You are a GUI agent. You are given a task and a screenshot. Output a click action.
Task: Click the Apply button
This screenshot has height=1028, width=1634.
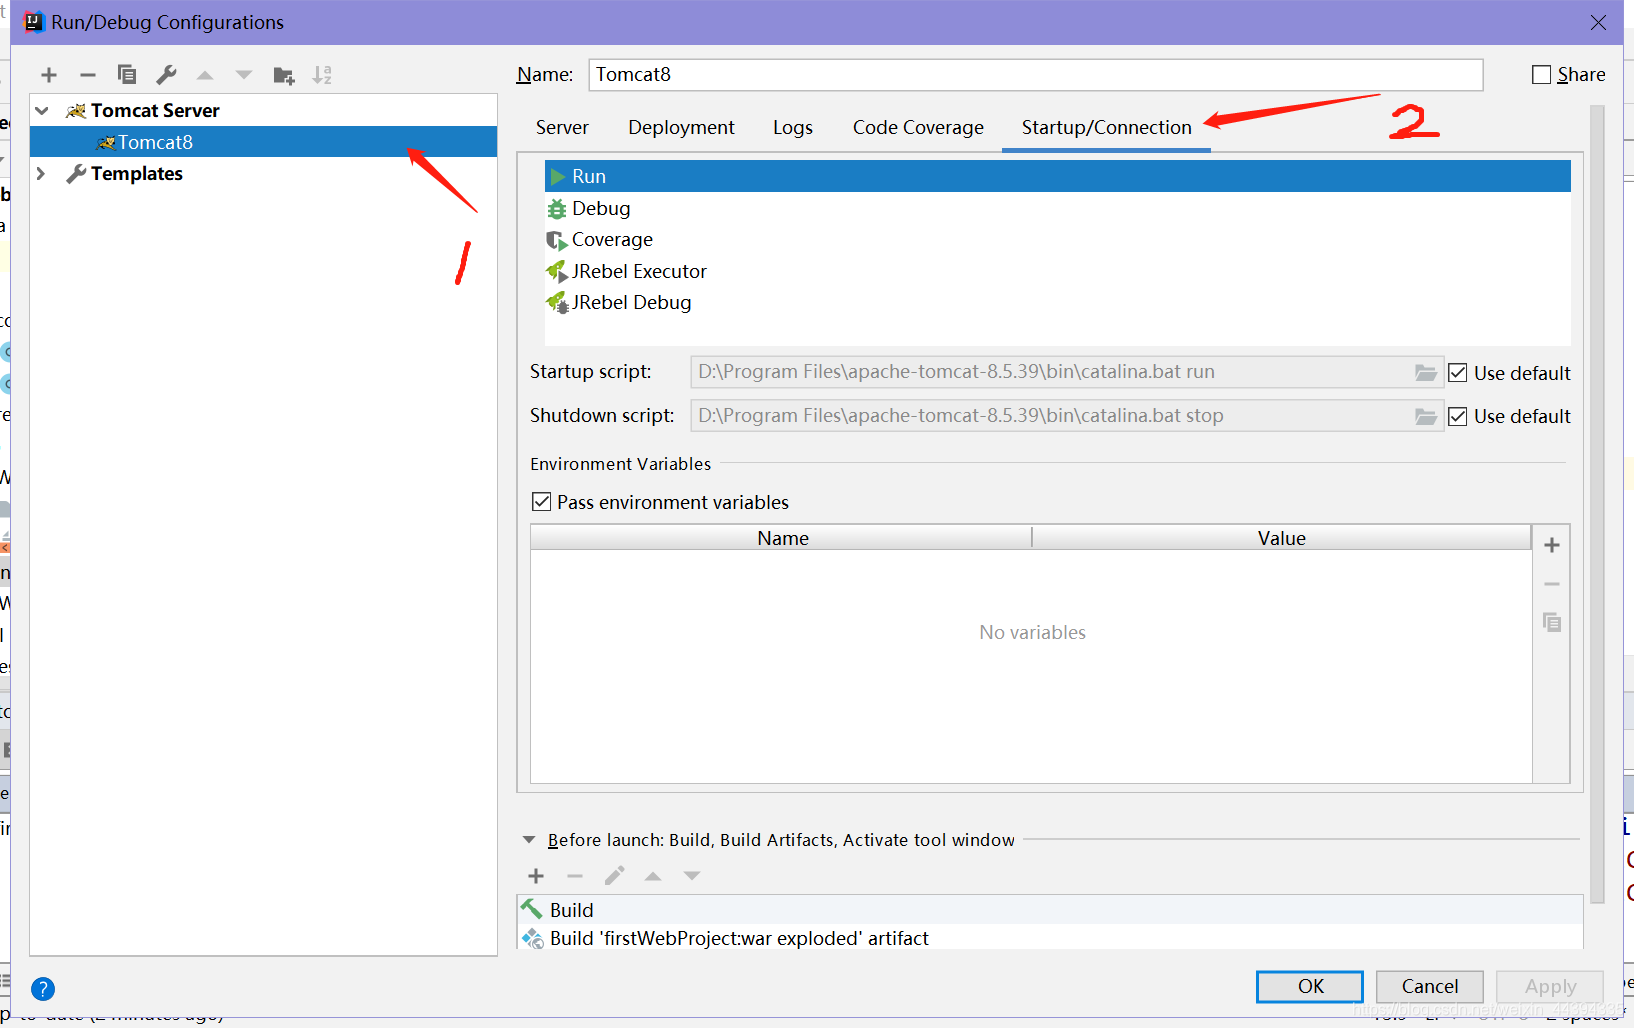[1550, 986]
